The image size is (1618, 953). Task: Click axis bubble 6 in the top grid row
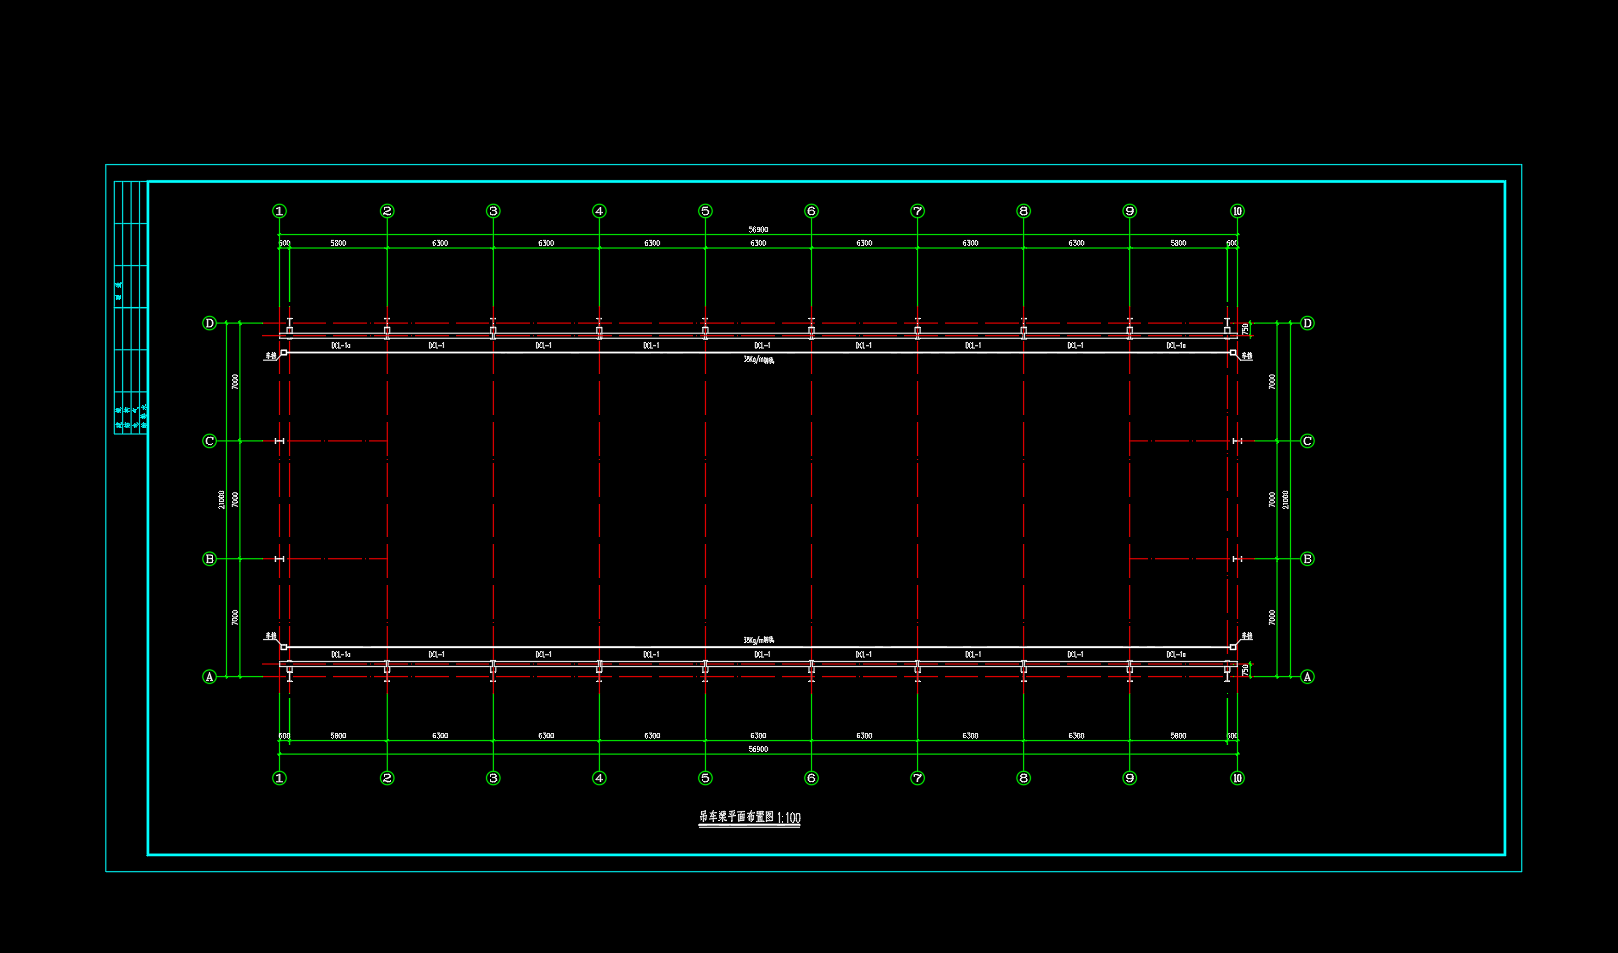point(811,211)
